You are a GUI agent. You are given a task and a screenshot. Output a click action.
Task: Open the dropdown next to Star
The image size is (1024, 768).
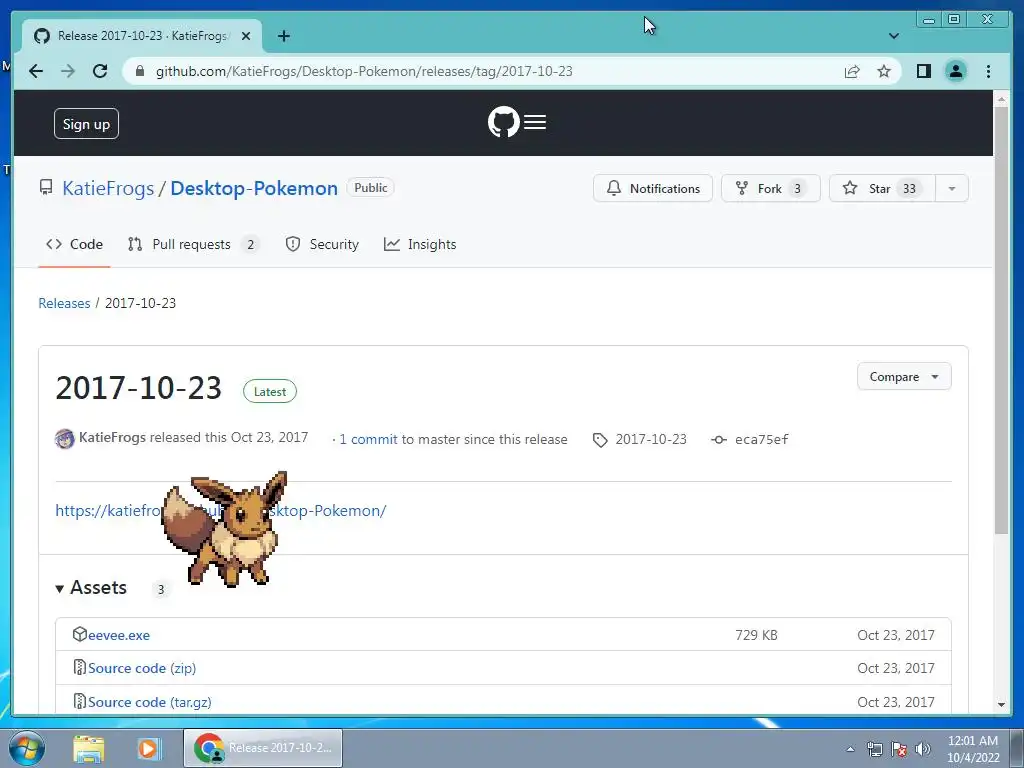(952, 189)
